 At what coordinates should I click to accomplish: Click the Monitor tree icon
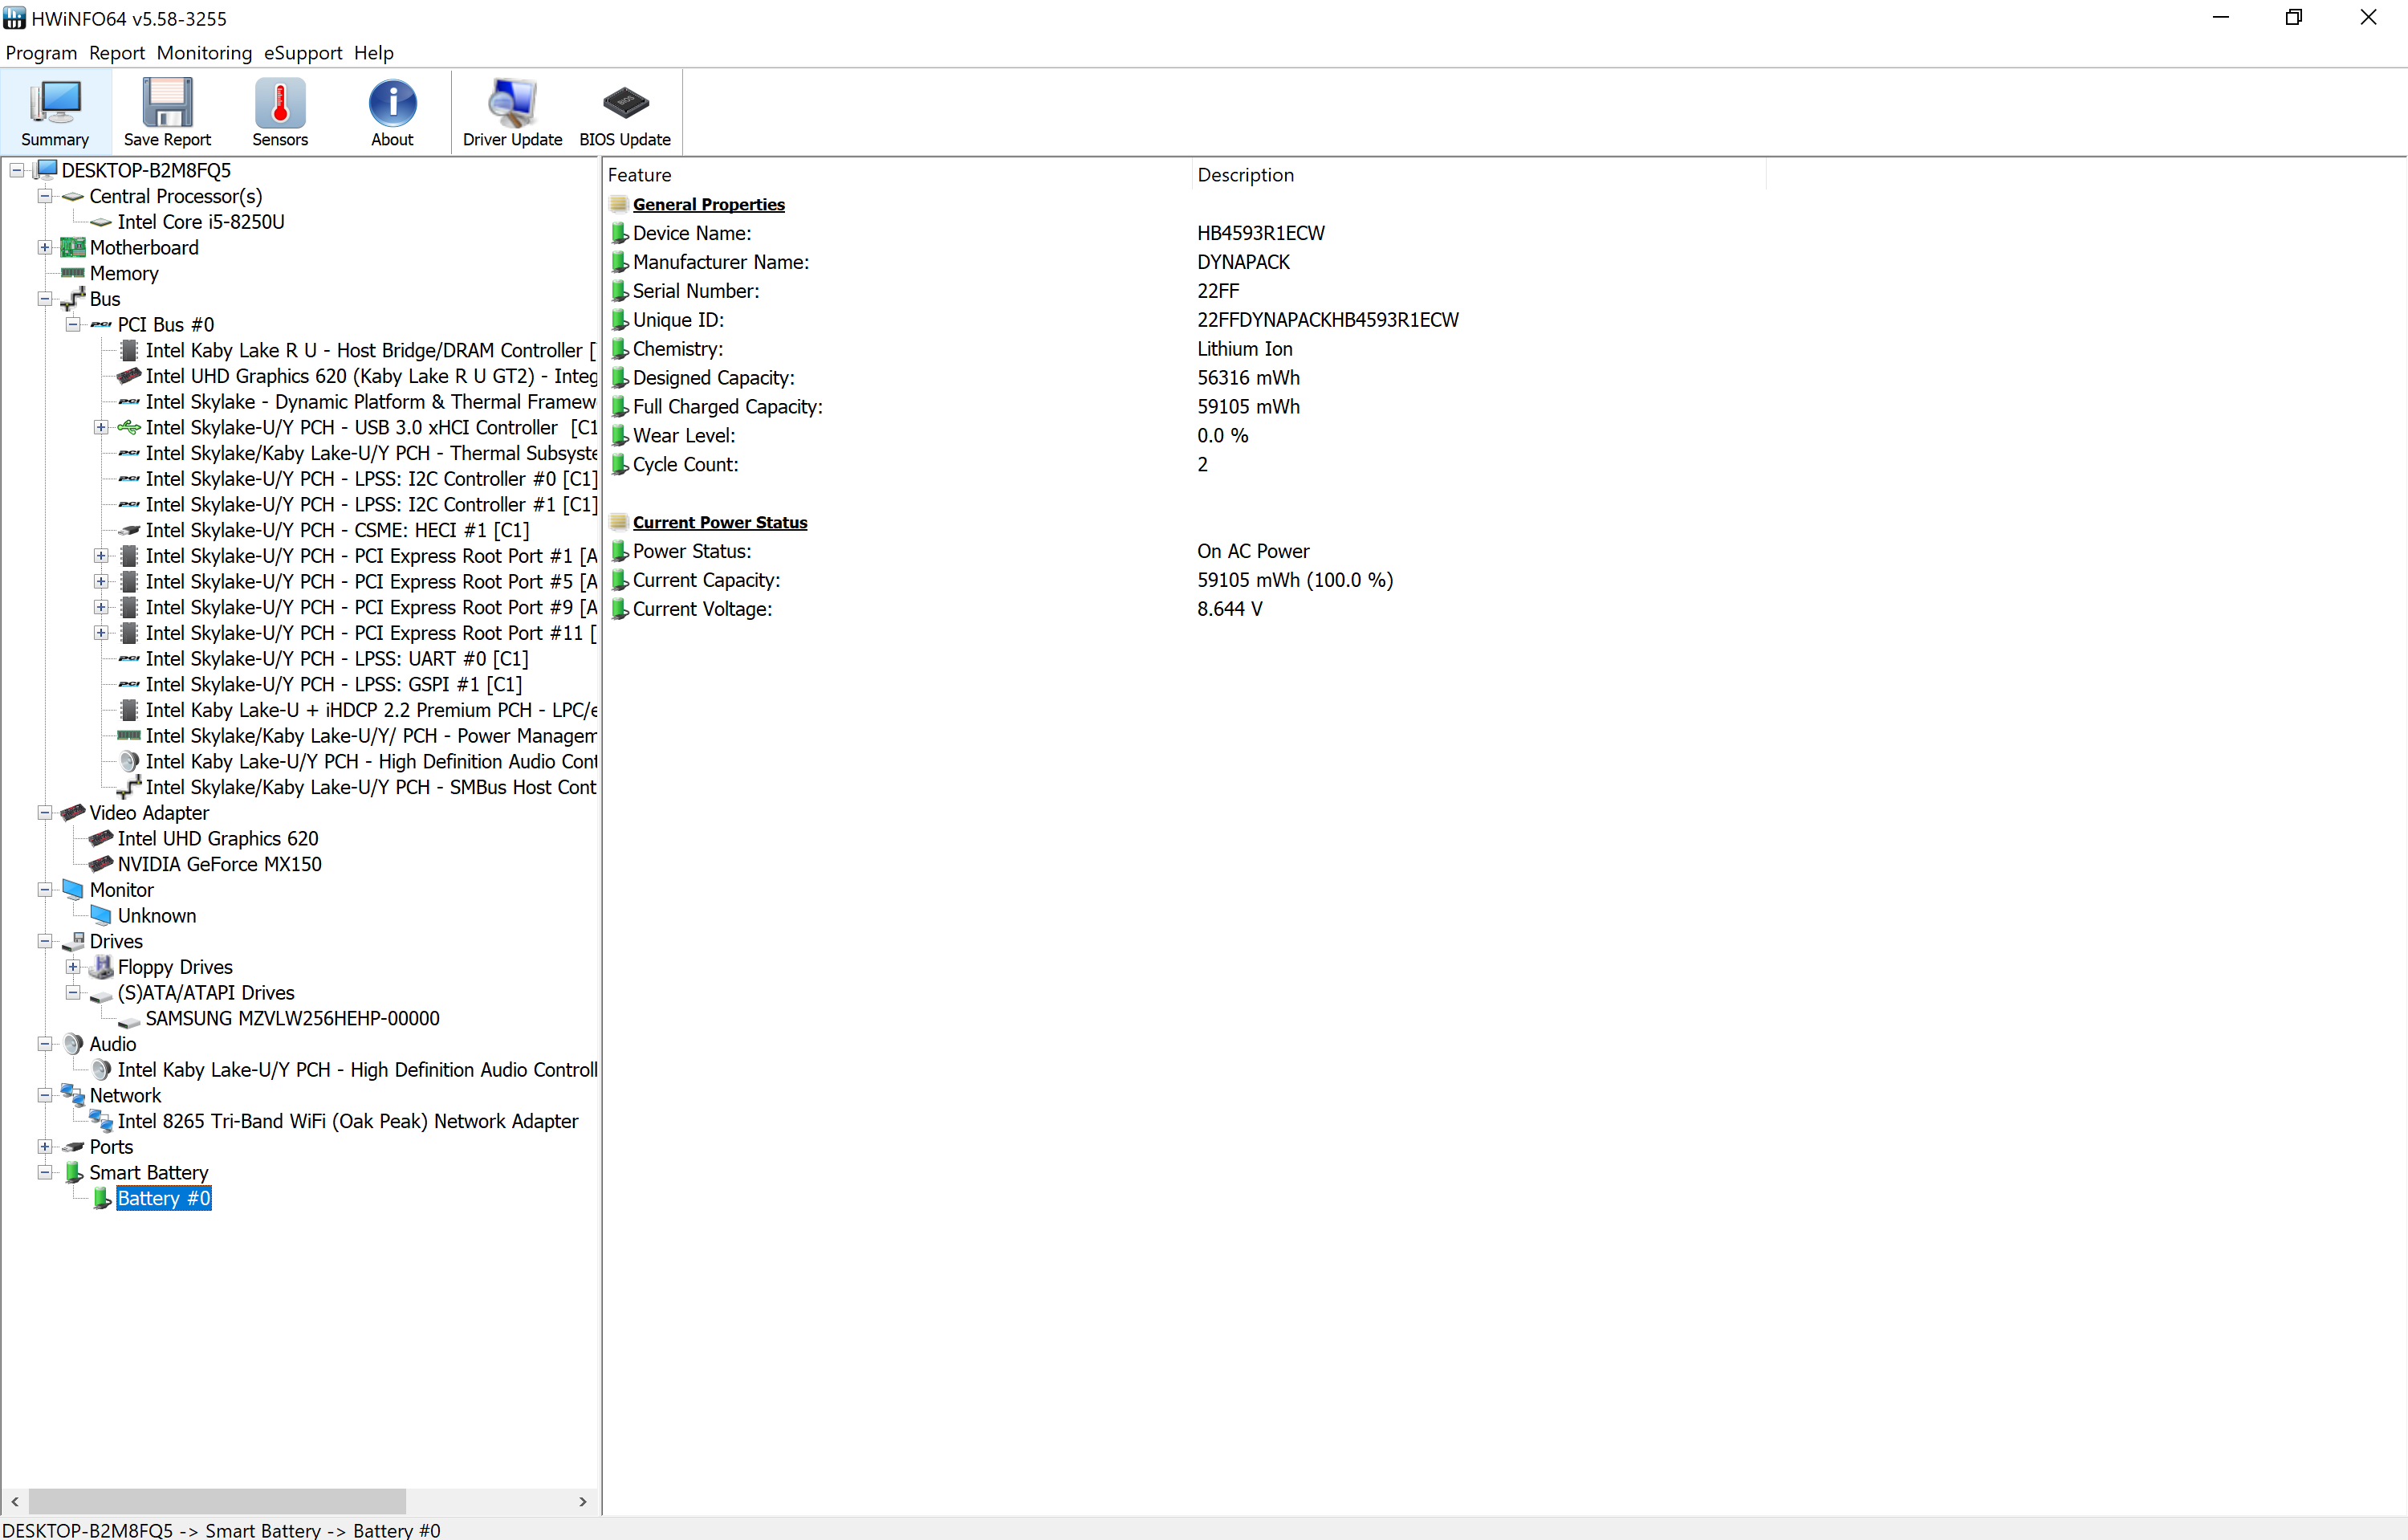point(73,890)
